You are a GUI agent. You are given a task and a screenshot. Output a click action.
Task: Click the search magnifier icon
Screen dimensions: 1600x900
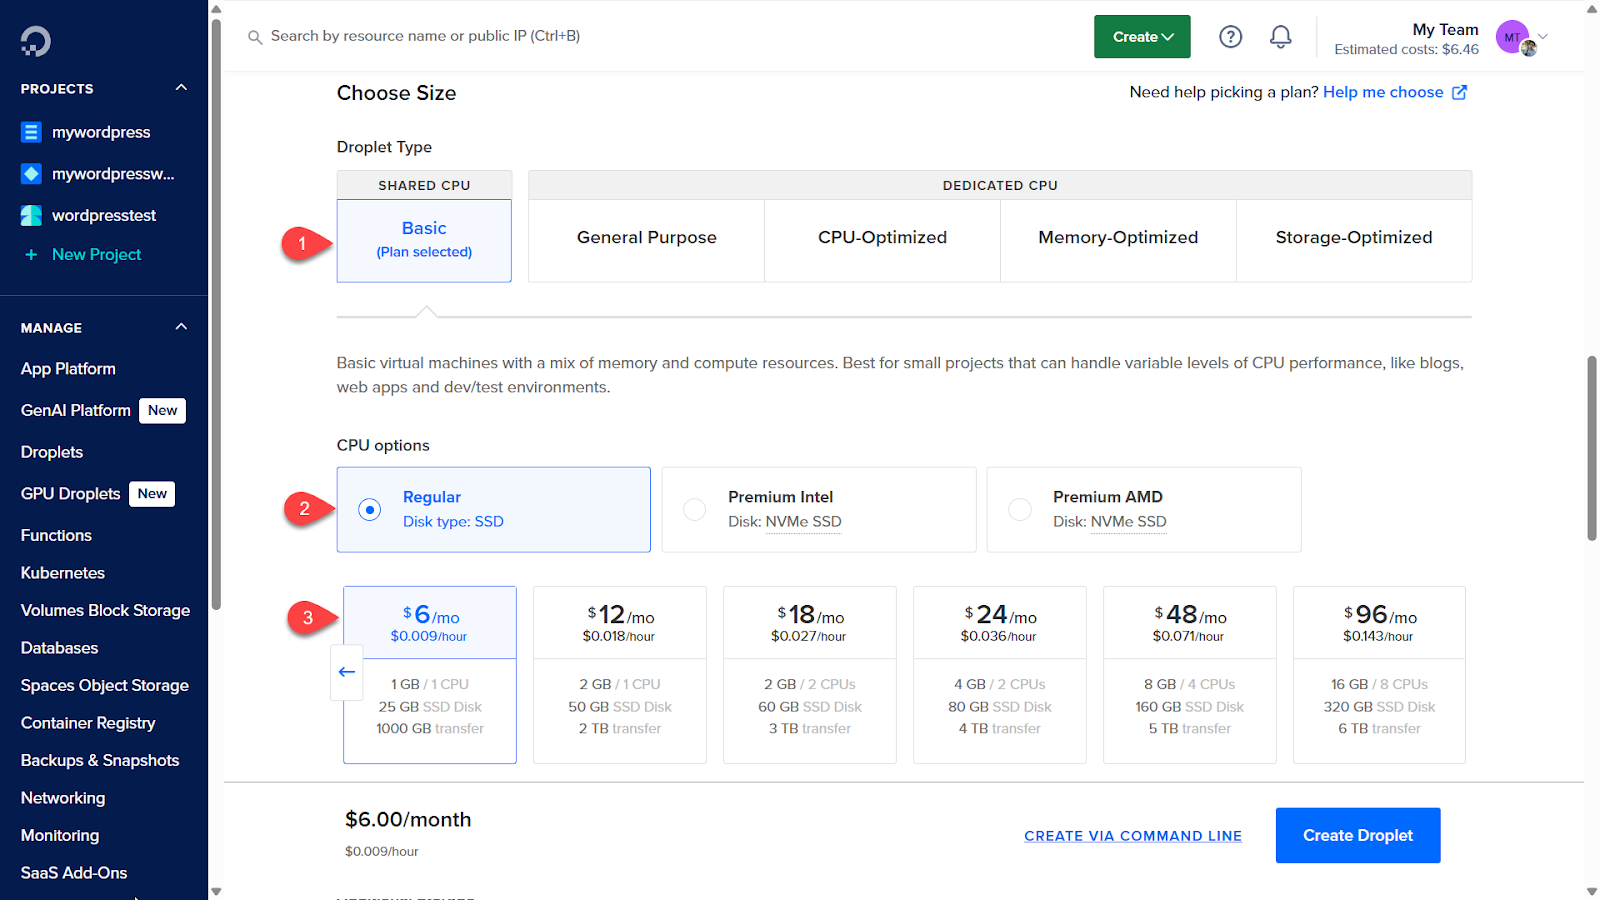pyautogui.click(x=255, y=37)
